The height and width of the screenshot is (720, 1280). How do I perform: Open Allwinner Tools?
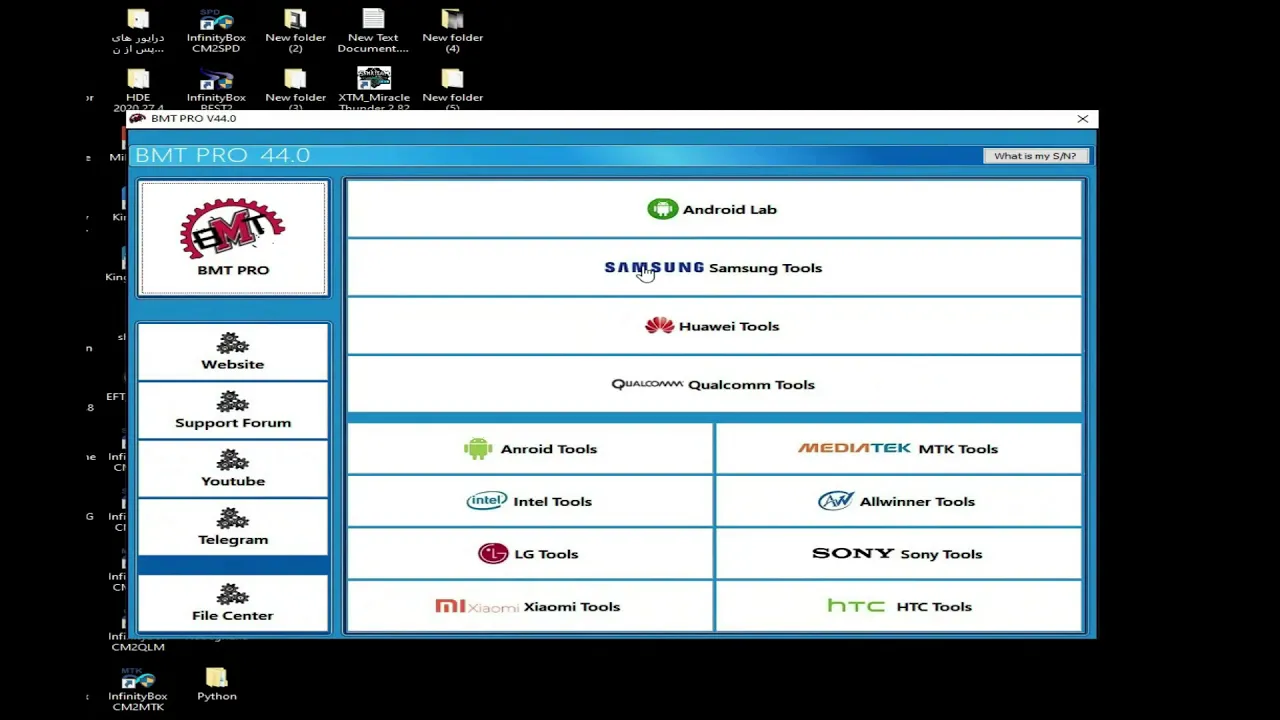pos(898,501)
